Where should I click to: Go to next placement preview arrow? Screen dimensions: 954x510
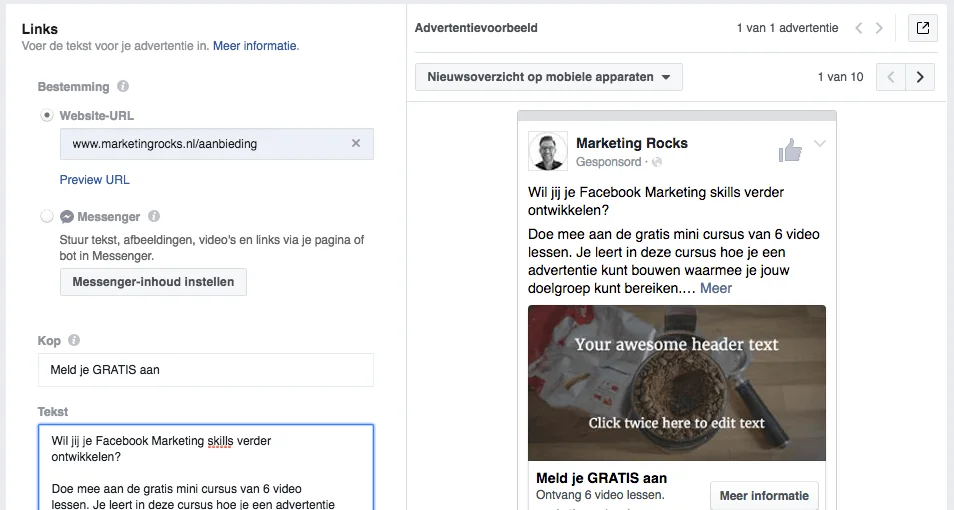pyautogui.click(x=920, y=77)
